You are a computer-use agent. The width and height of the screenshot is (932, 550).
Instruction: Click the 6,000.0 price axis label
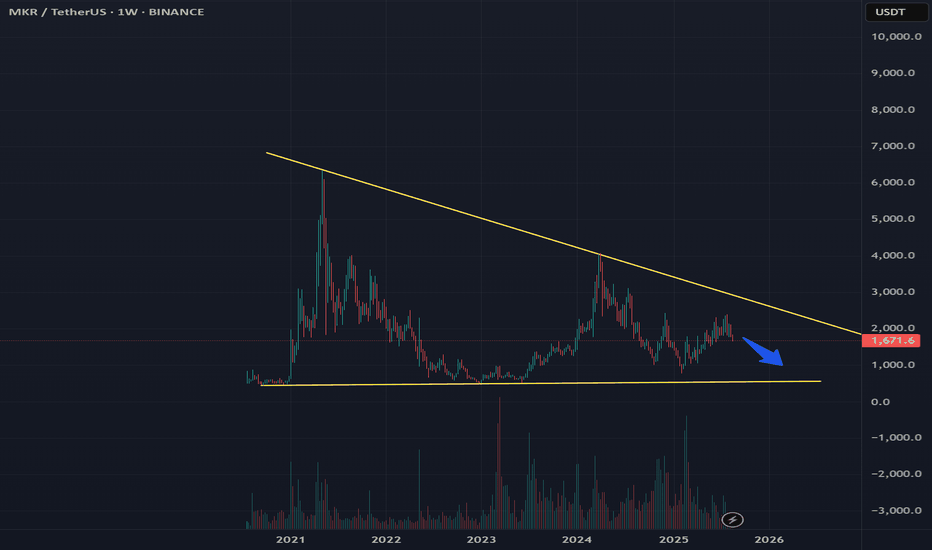tap(893, 183)
